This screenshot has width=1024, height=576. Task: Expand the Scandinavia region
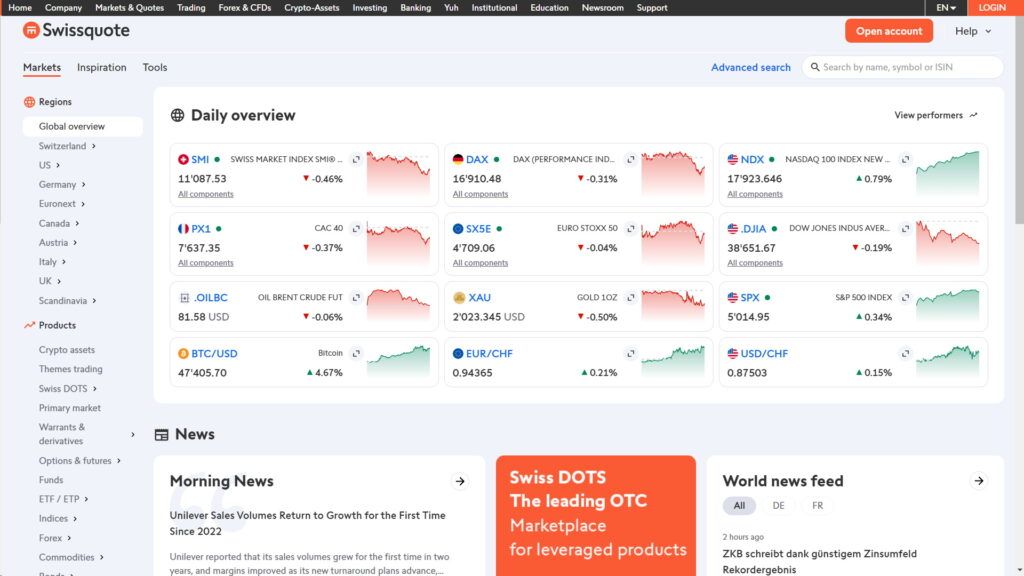point(94,300)
